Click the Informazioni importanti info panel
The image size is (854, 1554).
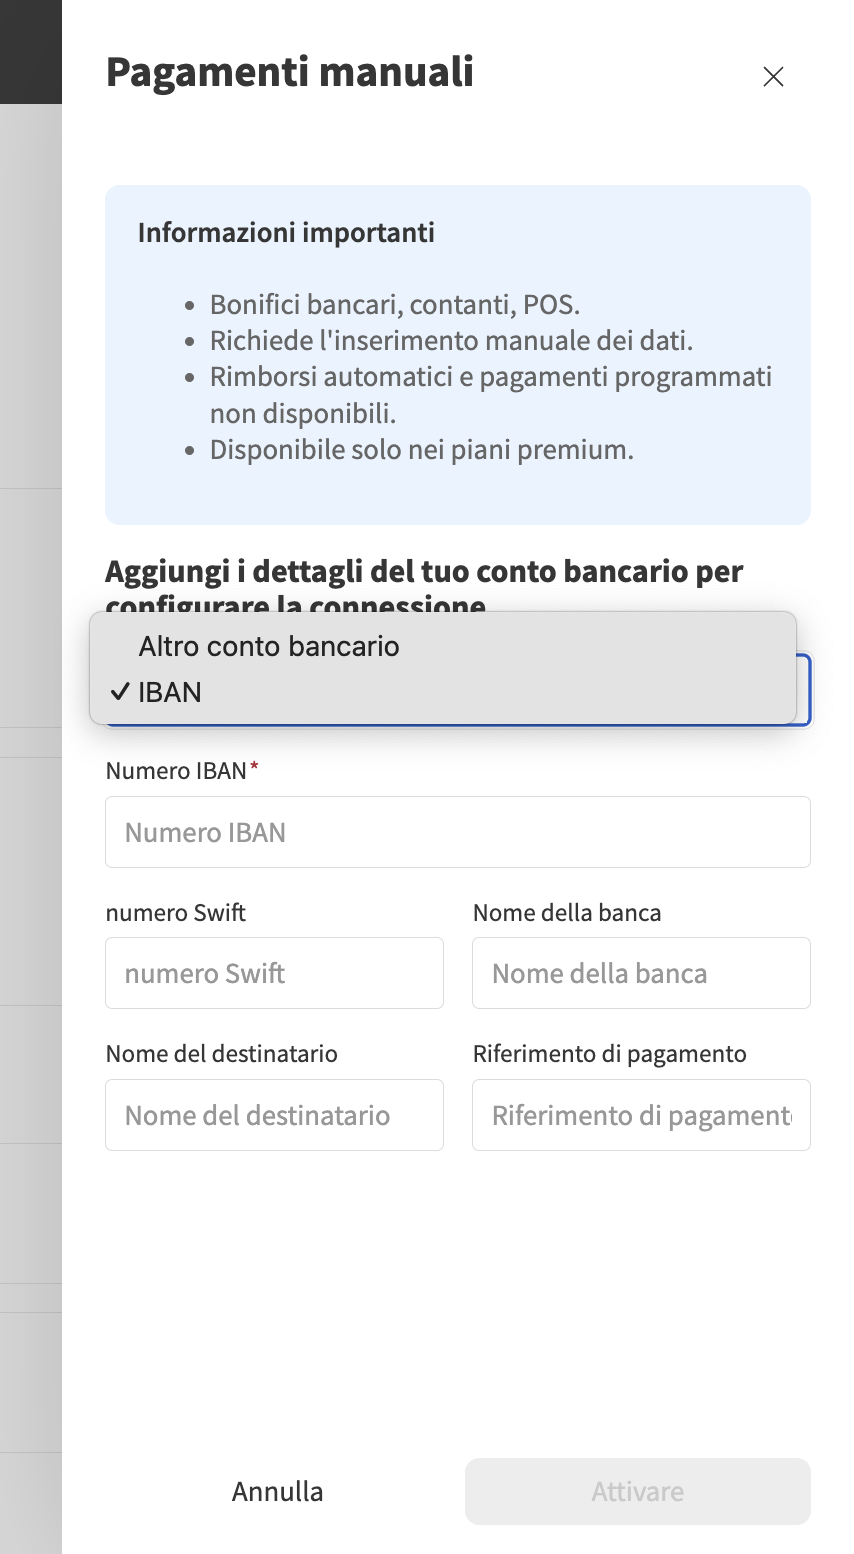(x=457, y=353)
